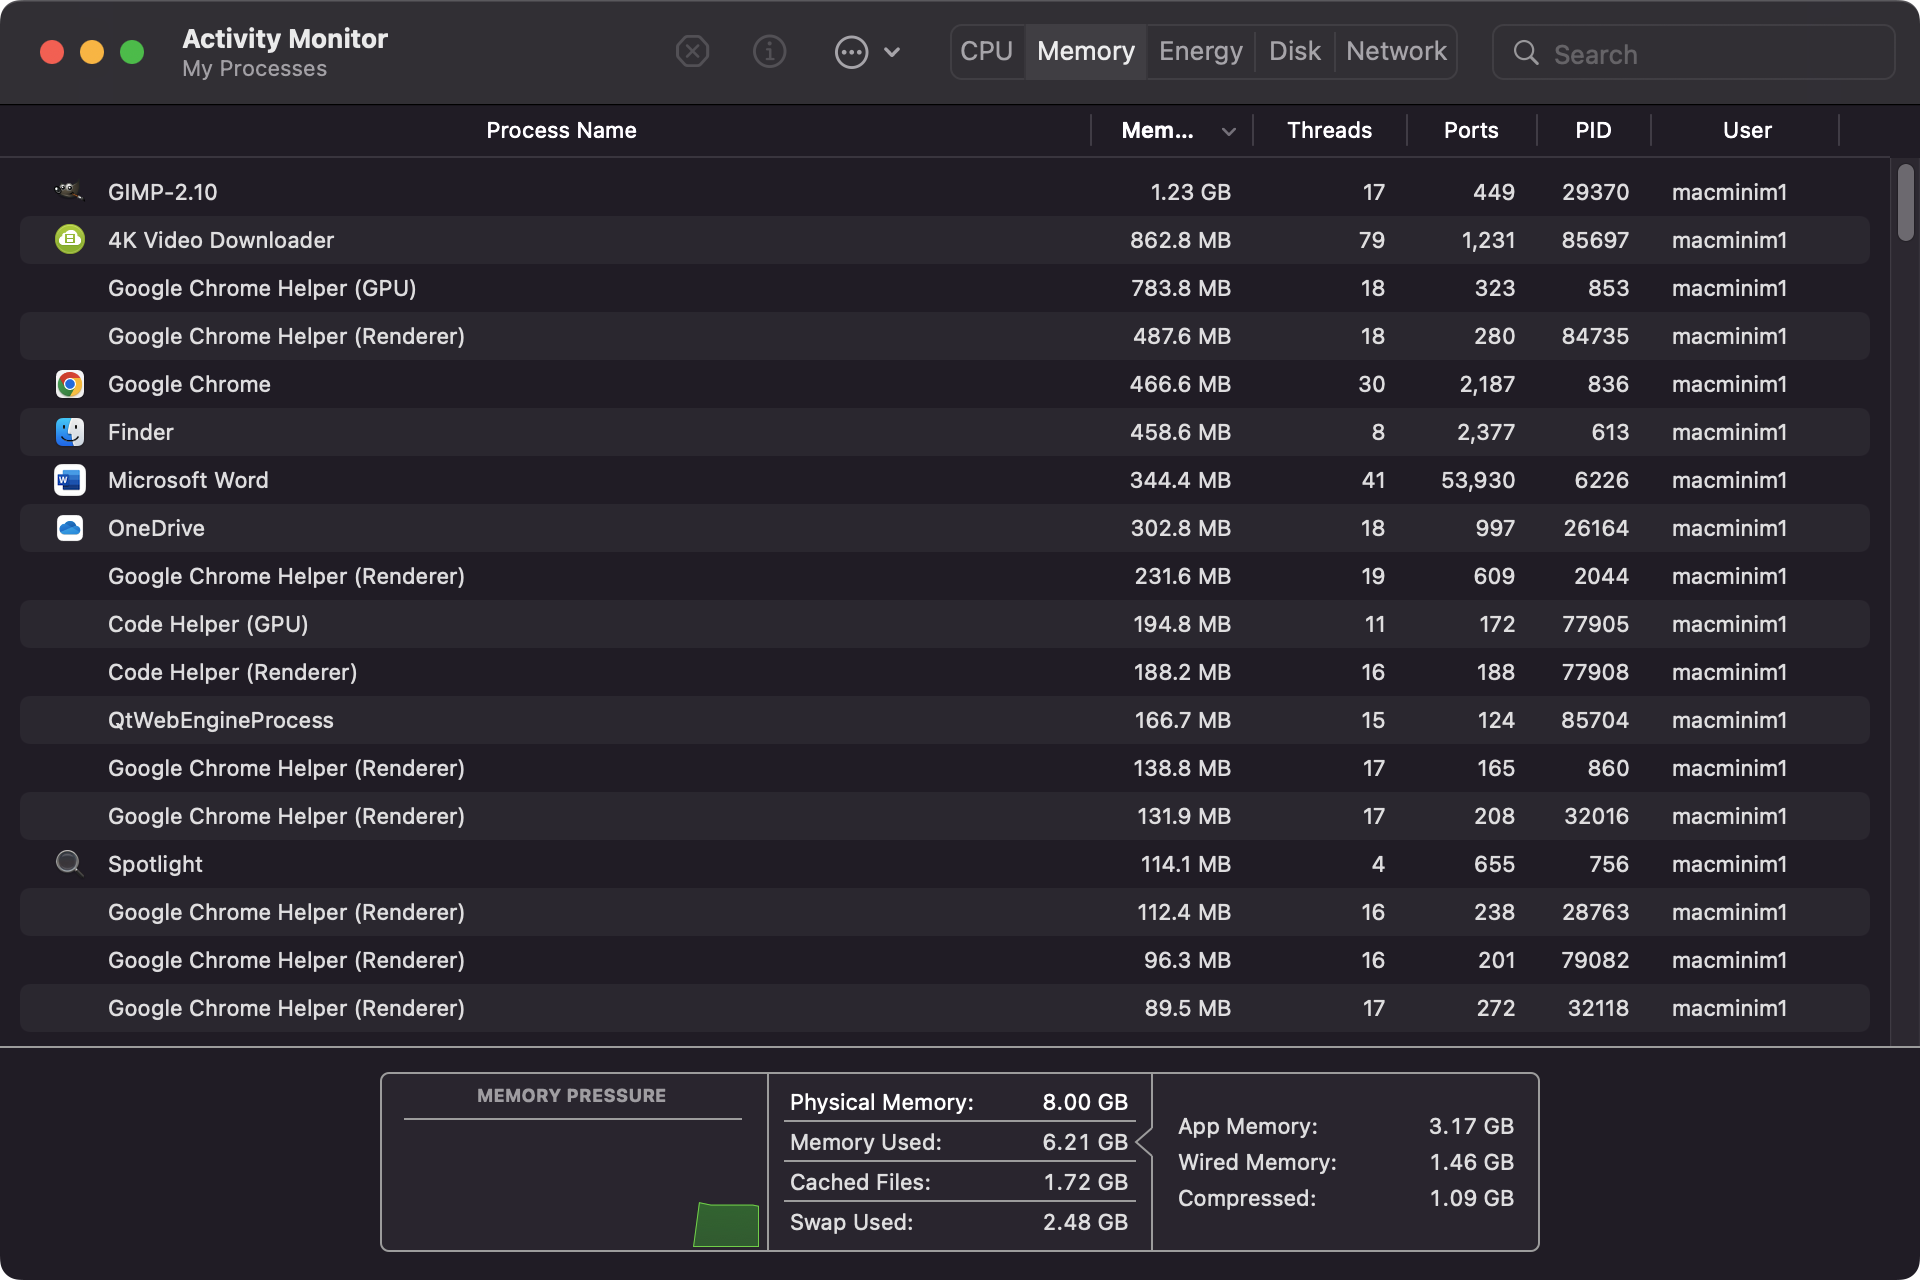
Task: Click the Memory Used 6.21 GB entry
Action: [959, 1142]
